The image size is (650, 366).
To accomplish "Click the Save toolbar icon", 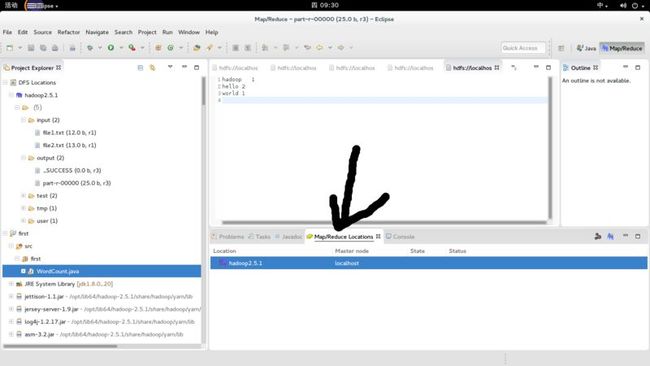I will pos(31,48).
